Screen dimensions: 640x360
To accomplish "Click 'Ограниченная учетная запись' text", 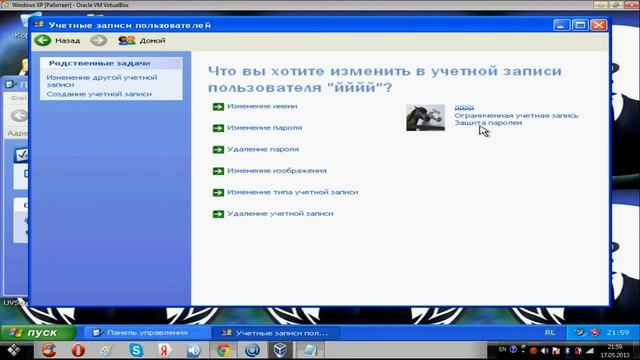I will pyautogui.click(x=516, y=116).
